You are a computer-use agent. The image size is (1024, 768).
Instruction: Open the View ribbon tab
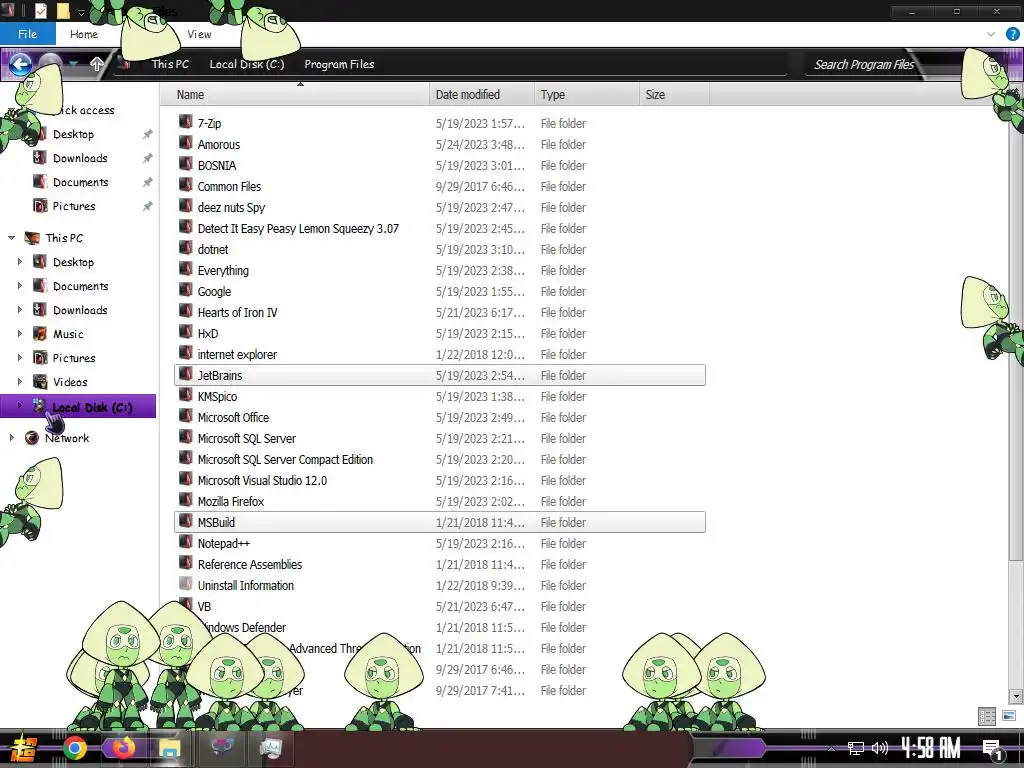click(x=199, y=34)
